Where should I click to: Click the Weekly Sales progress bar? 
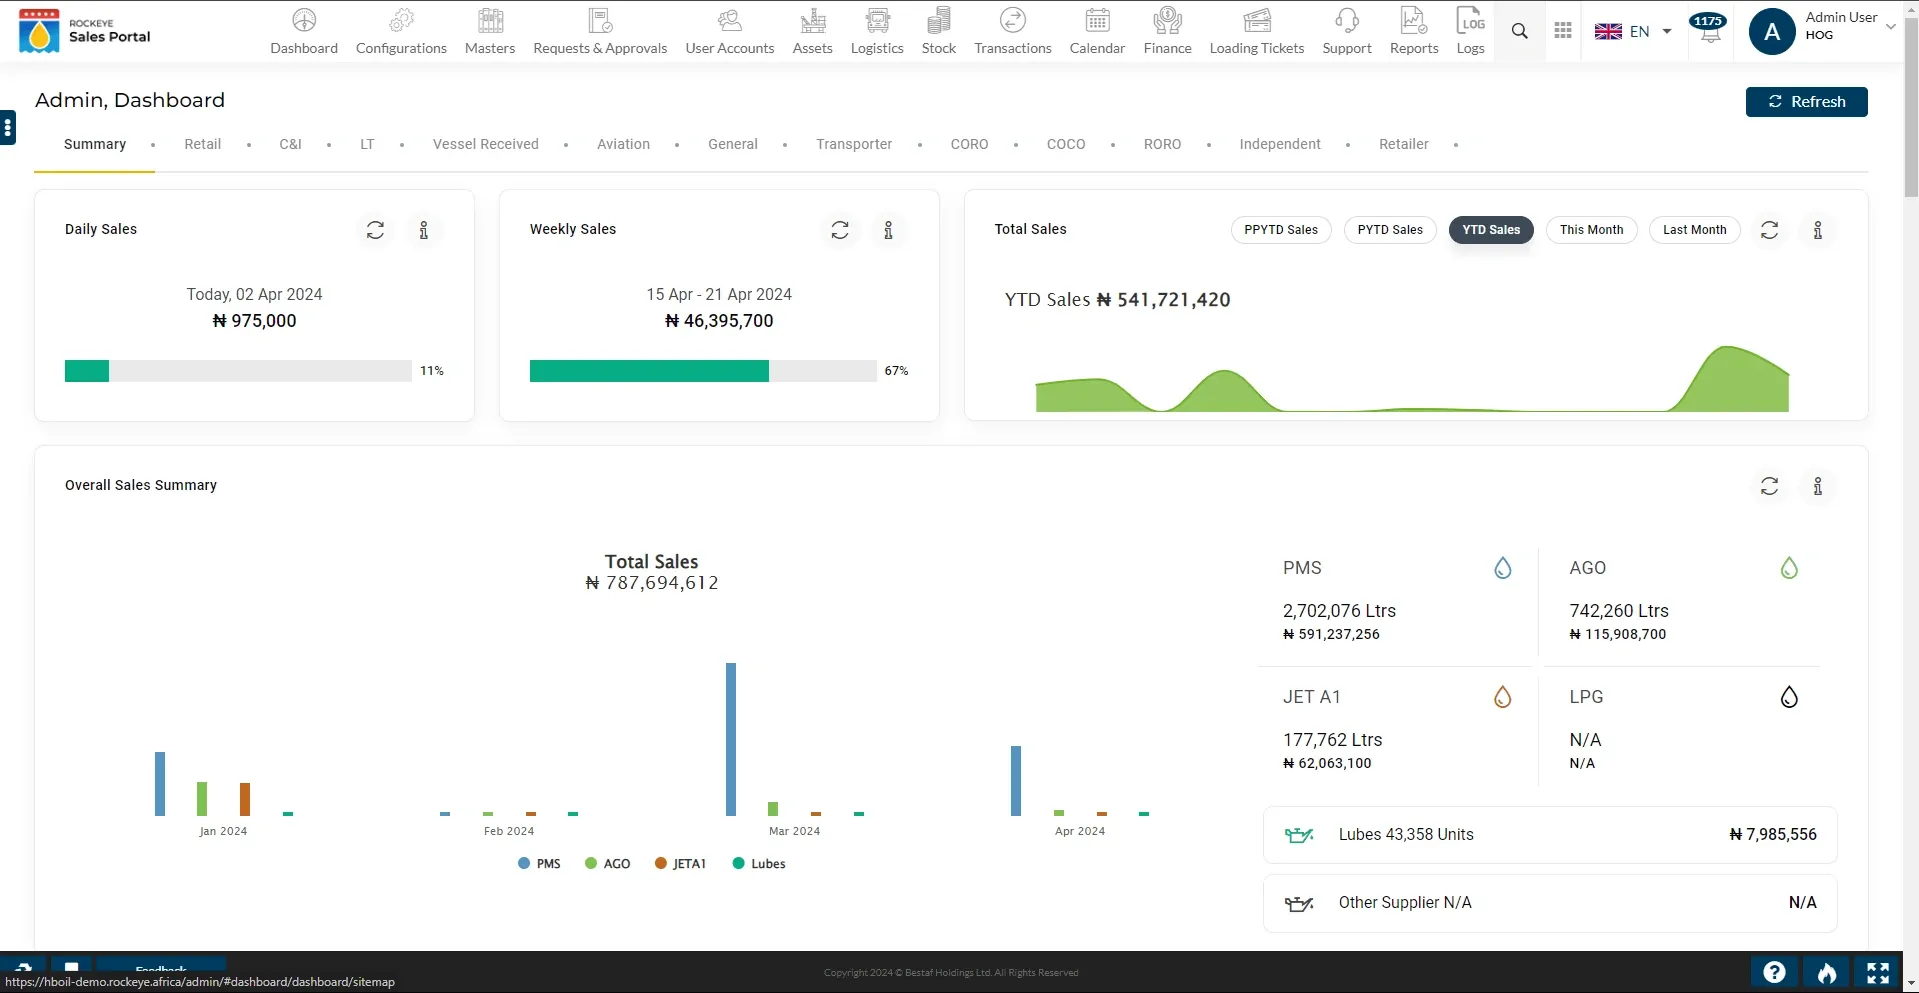(x=702, y=371)
